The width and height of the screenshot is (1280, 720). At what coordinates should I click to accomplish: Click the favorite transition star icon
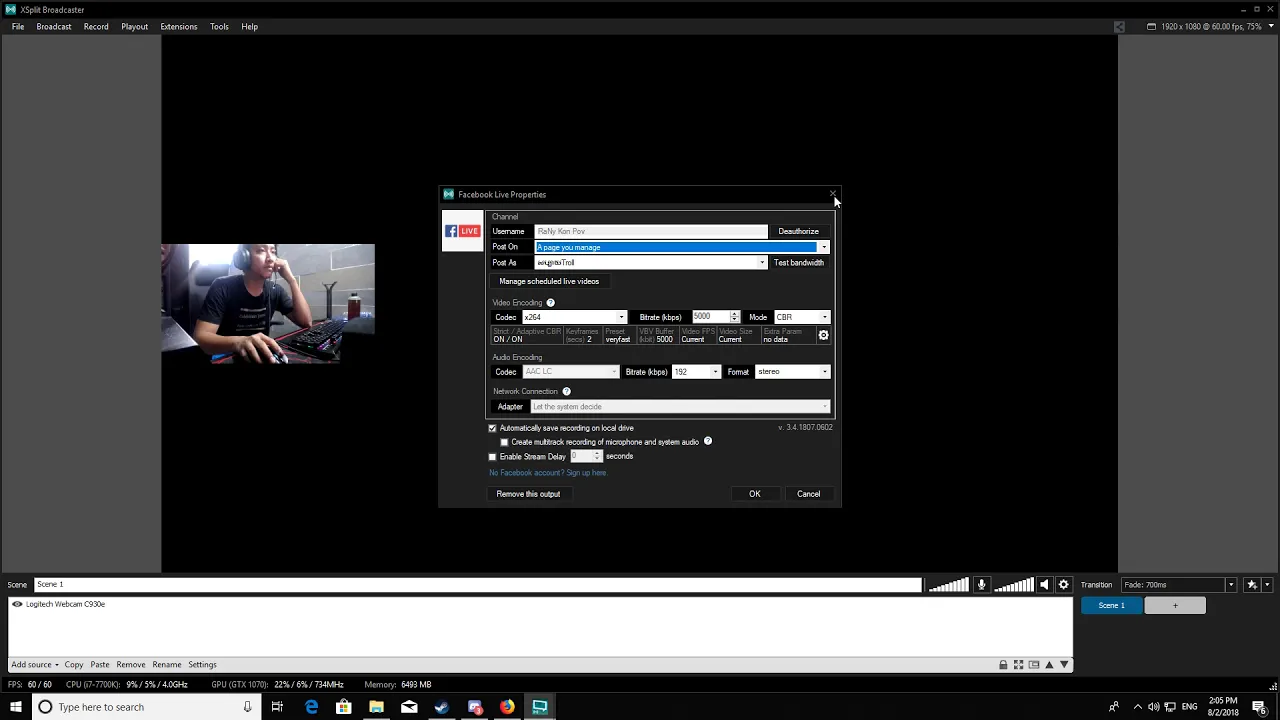pyautogui.click(x=1251, y=585)
